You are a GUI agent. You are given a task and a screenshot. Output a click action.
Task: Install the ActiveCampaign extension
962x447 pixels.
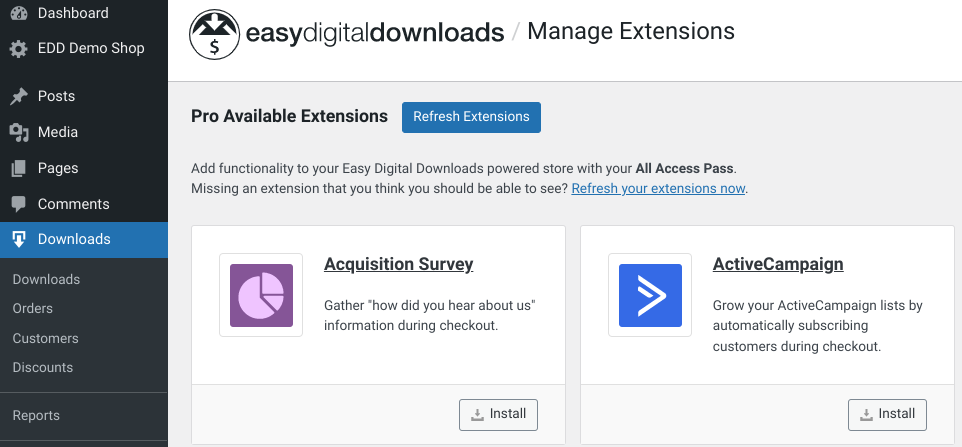click(x=888, y=415)
